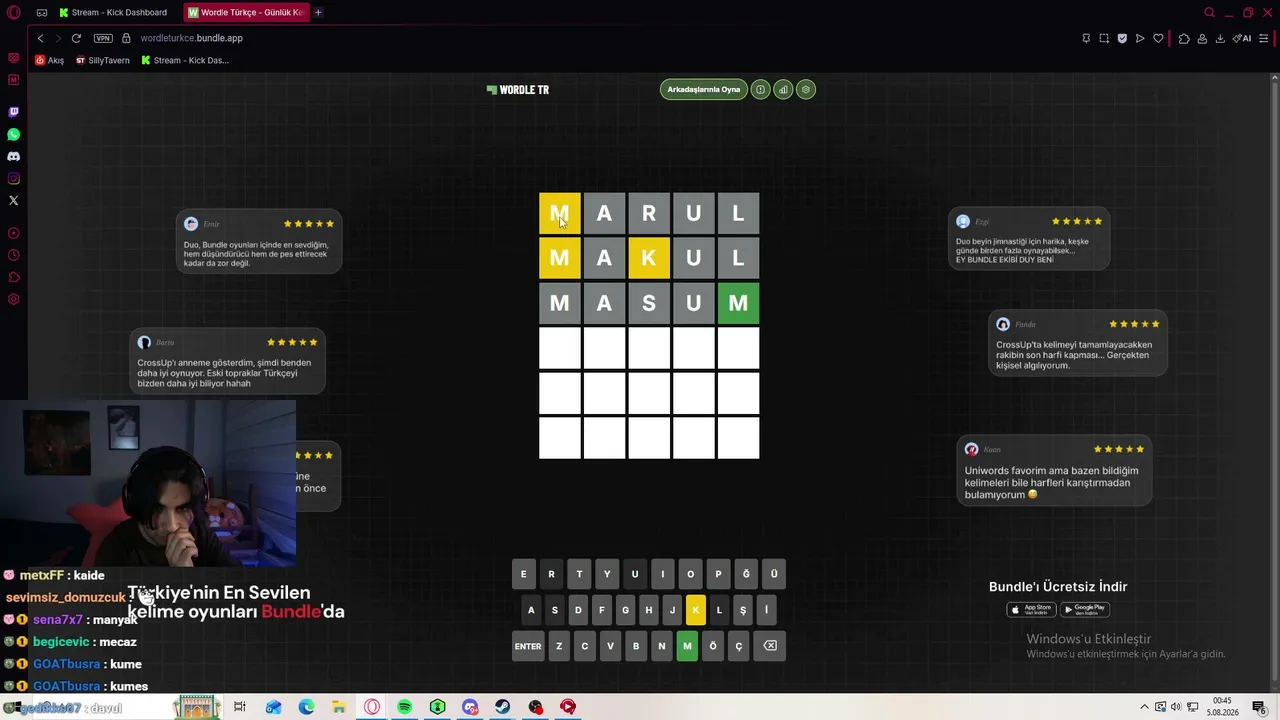This screenshot has height=720, width=1280.
Task: Click the yellow K key on keyboard
Action: coord(695,610)
